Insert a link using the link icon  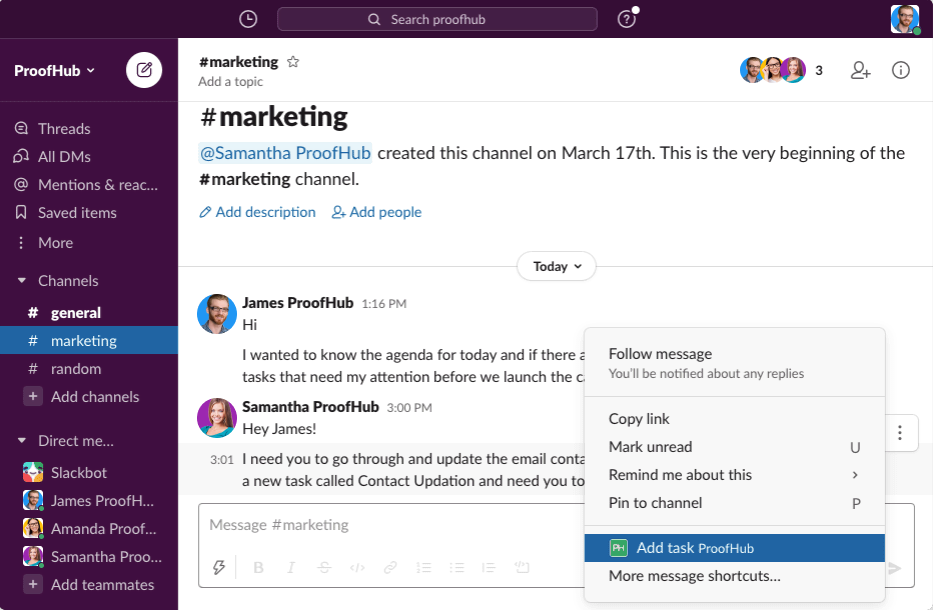click(390, 567)
